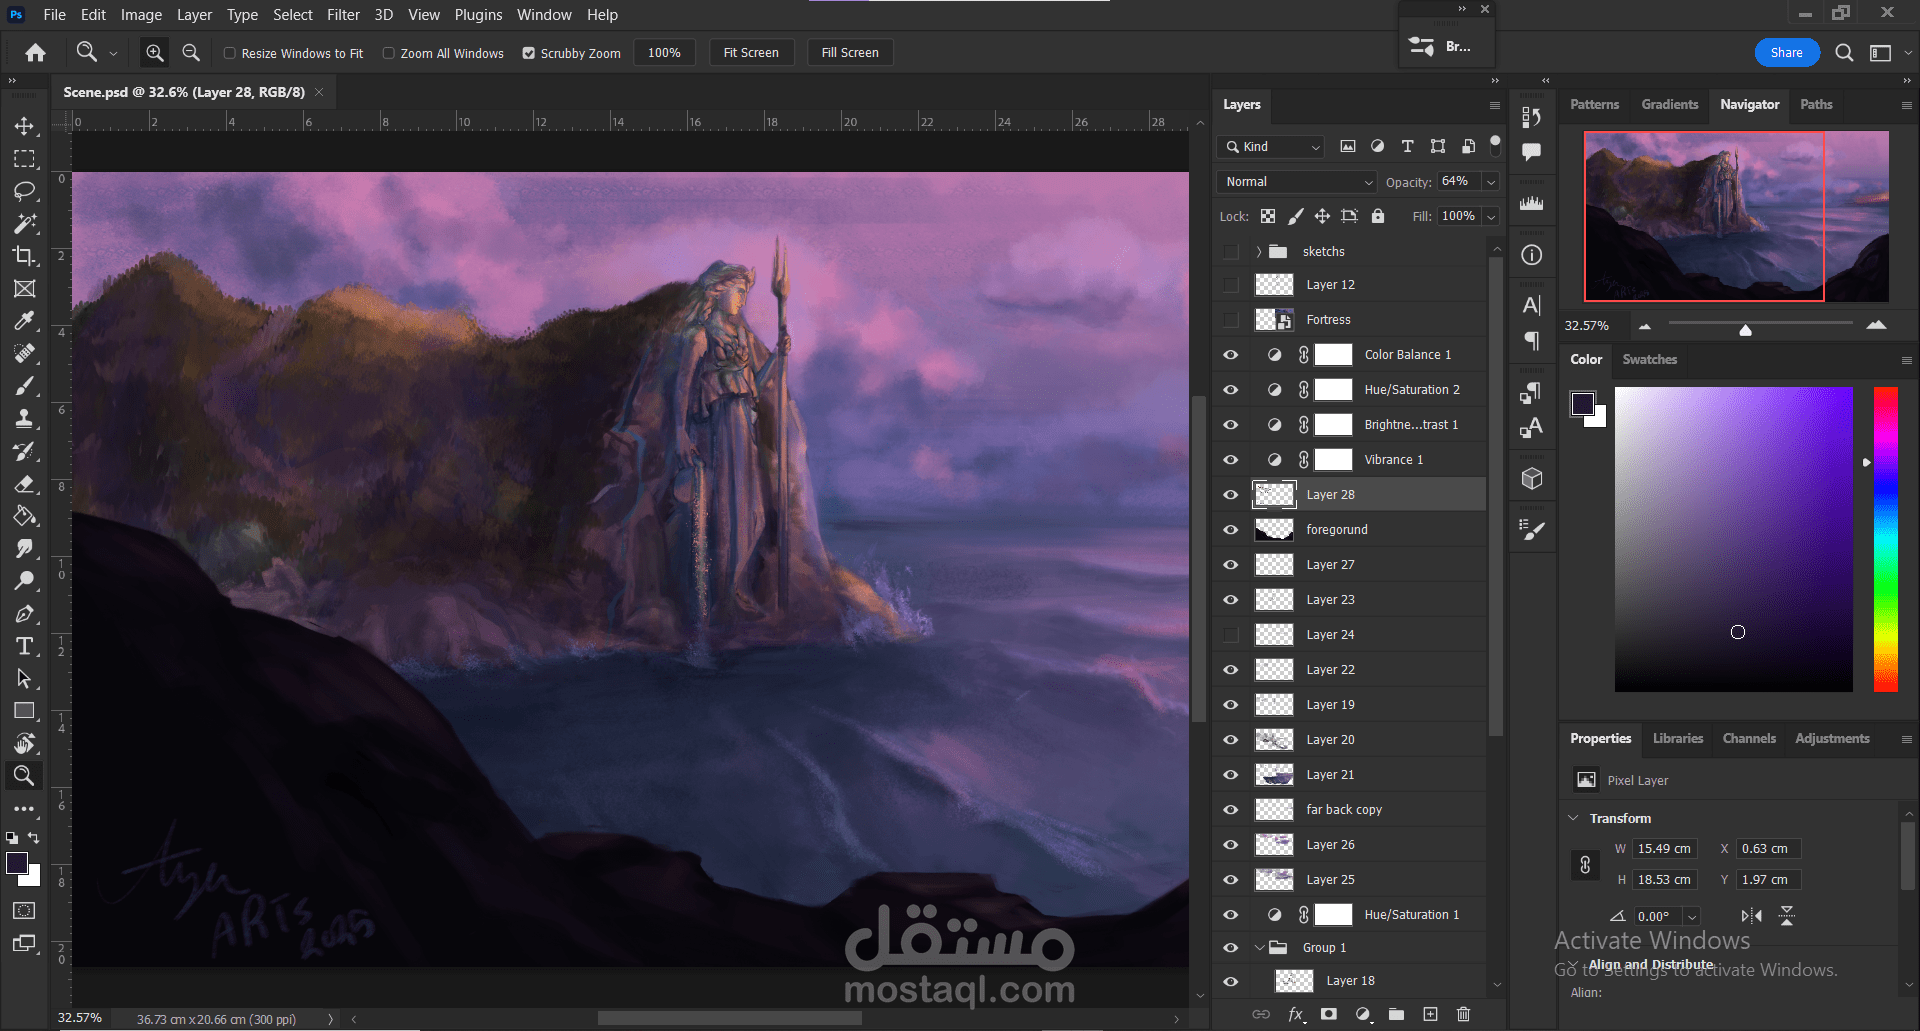This screenshot has height=1031, width=1920.
Task: Click the Zoom In magnifier icon
Action: pos(155,53)
